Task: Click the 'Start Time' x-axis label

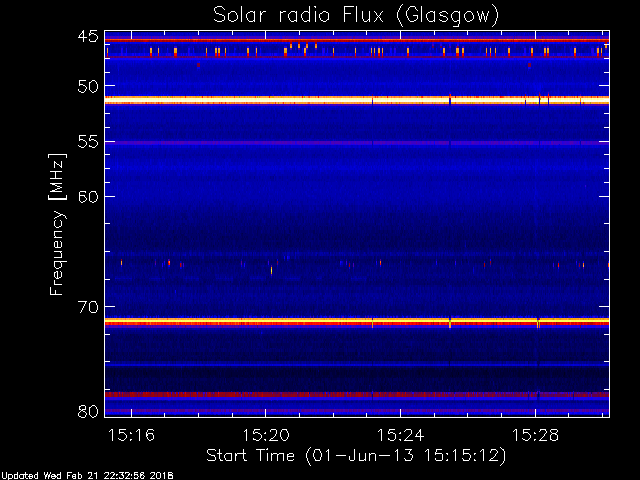Action: (355, 455)
